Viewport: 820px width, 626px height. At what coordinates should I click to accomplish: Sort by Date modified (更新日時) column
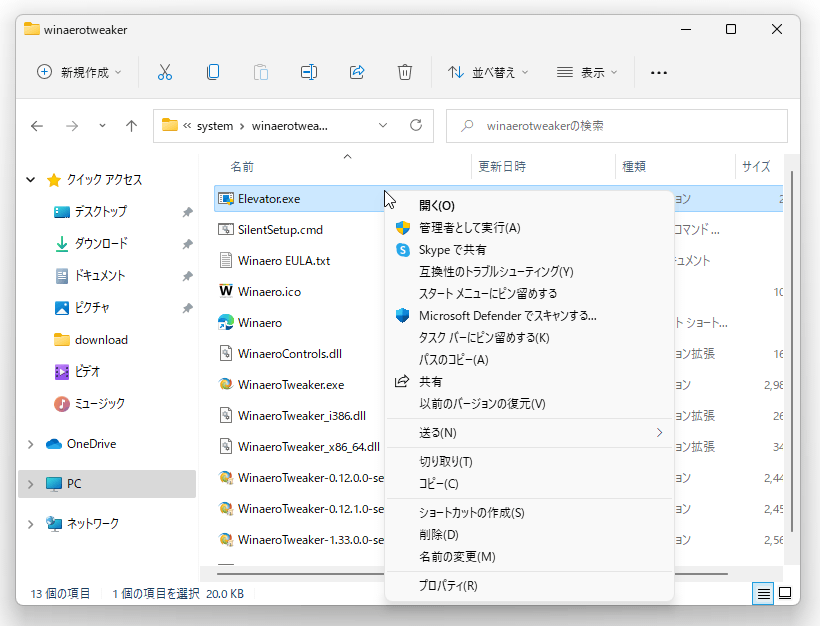543,166
